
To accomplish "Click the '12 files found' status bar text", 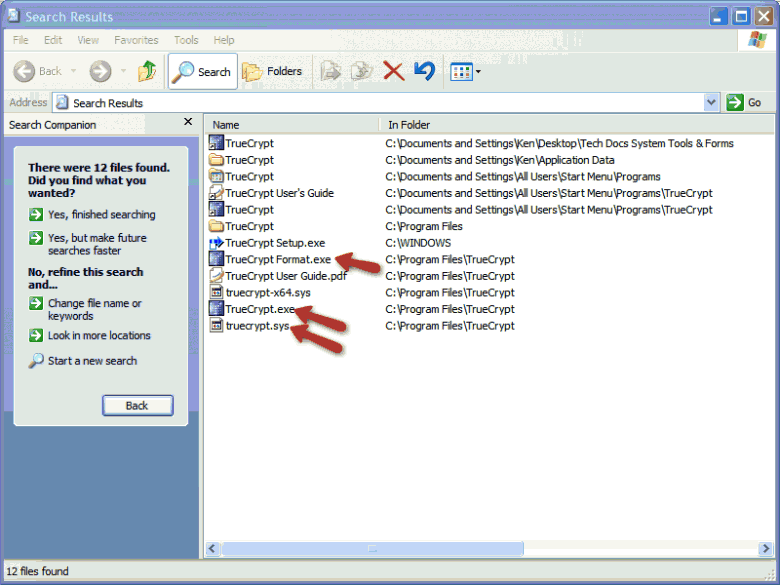I will click(37, 571).
